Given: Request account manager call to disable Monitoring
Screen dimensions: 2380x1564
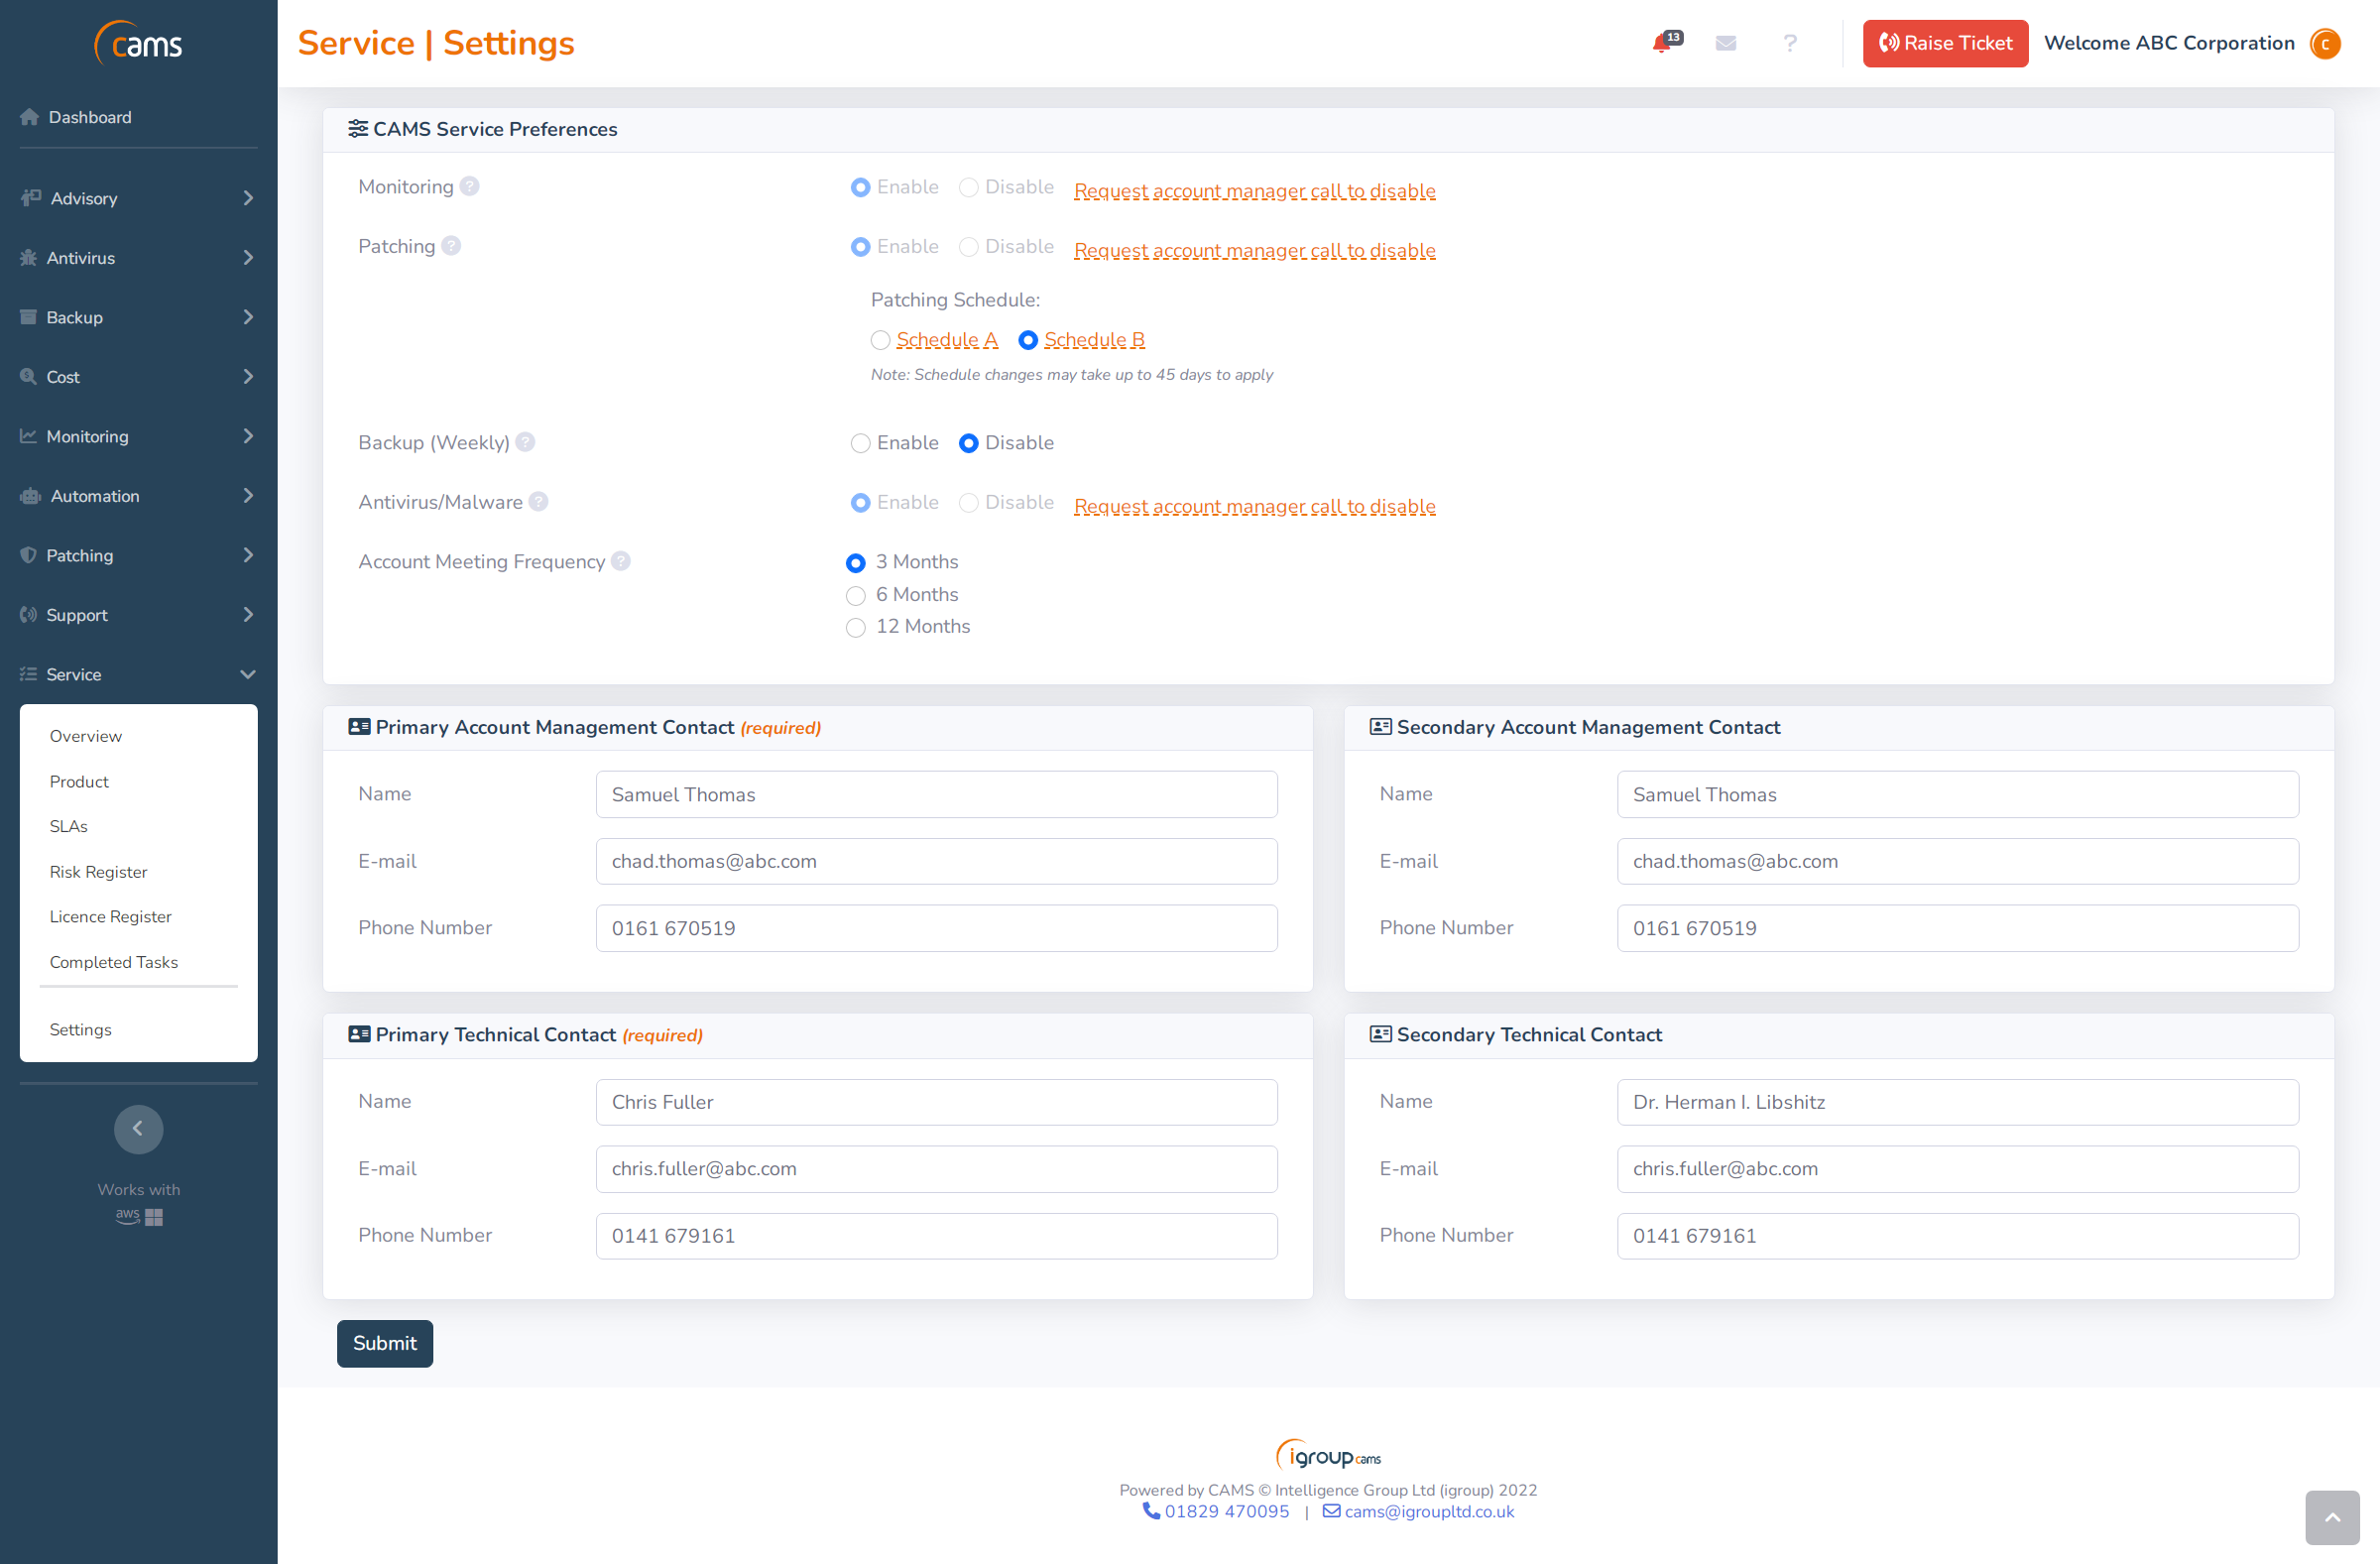Looking at the screenshot, I should (1254, 191).
